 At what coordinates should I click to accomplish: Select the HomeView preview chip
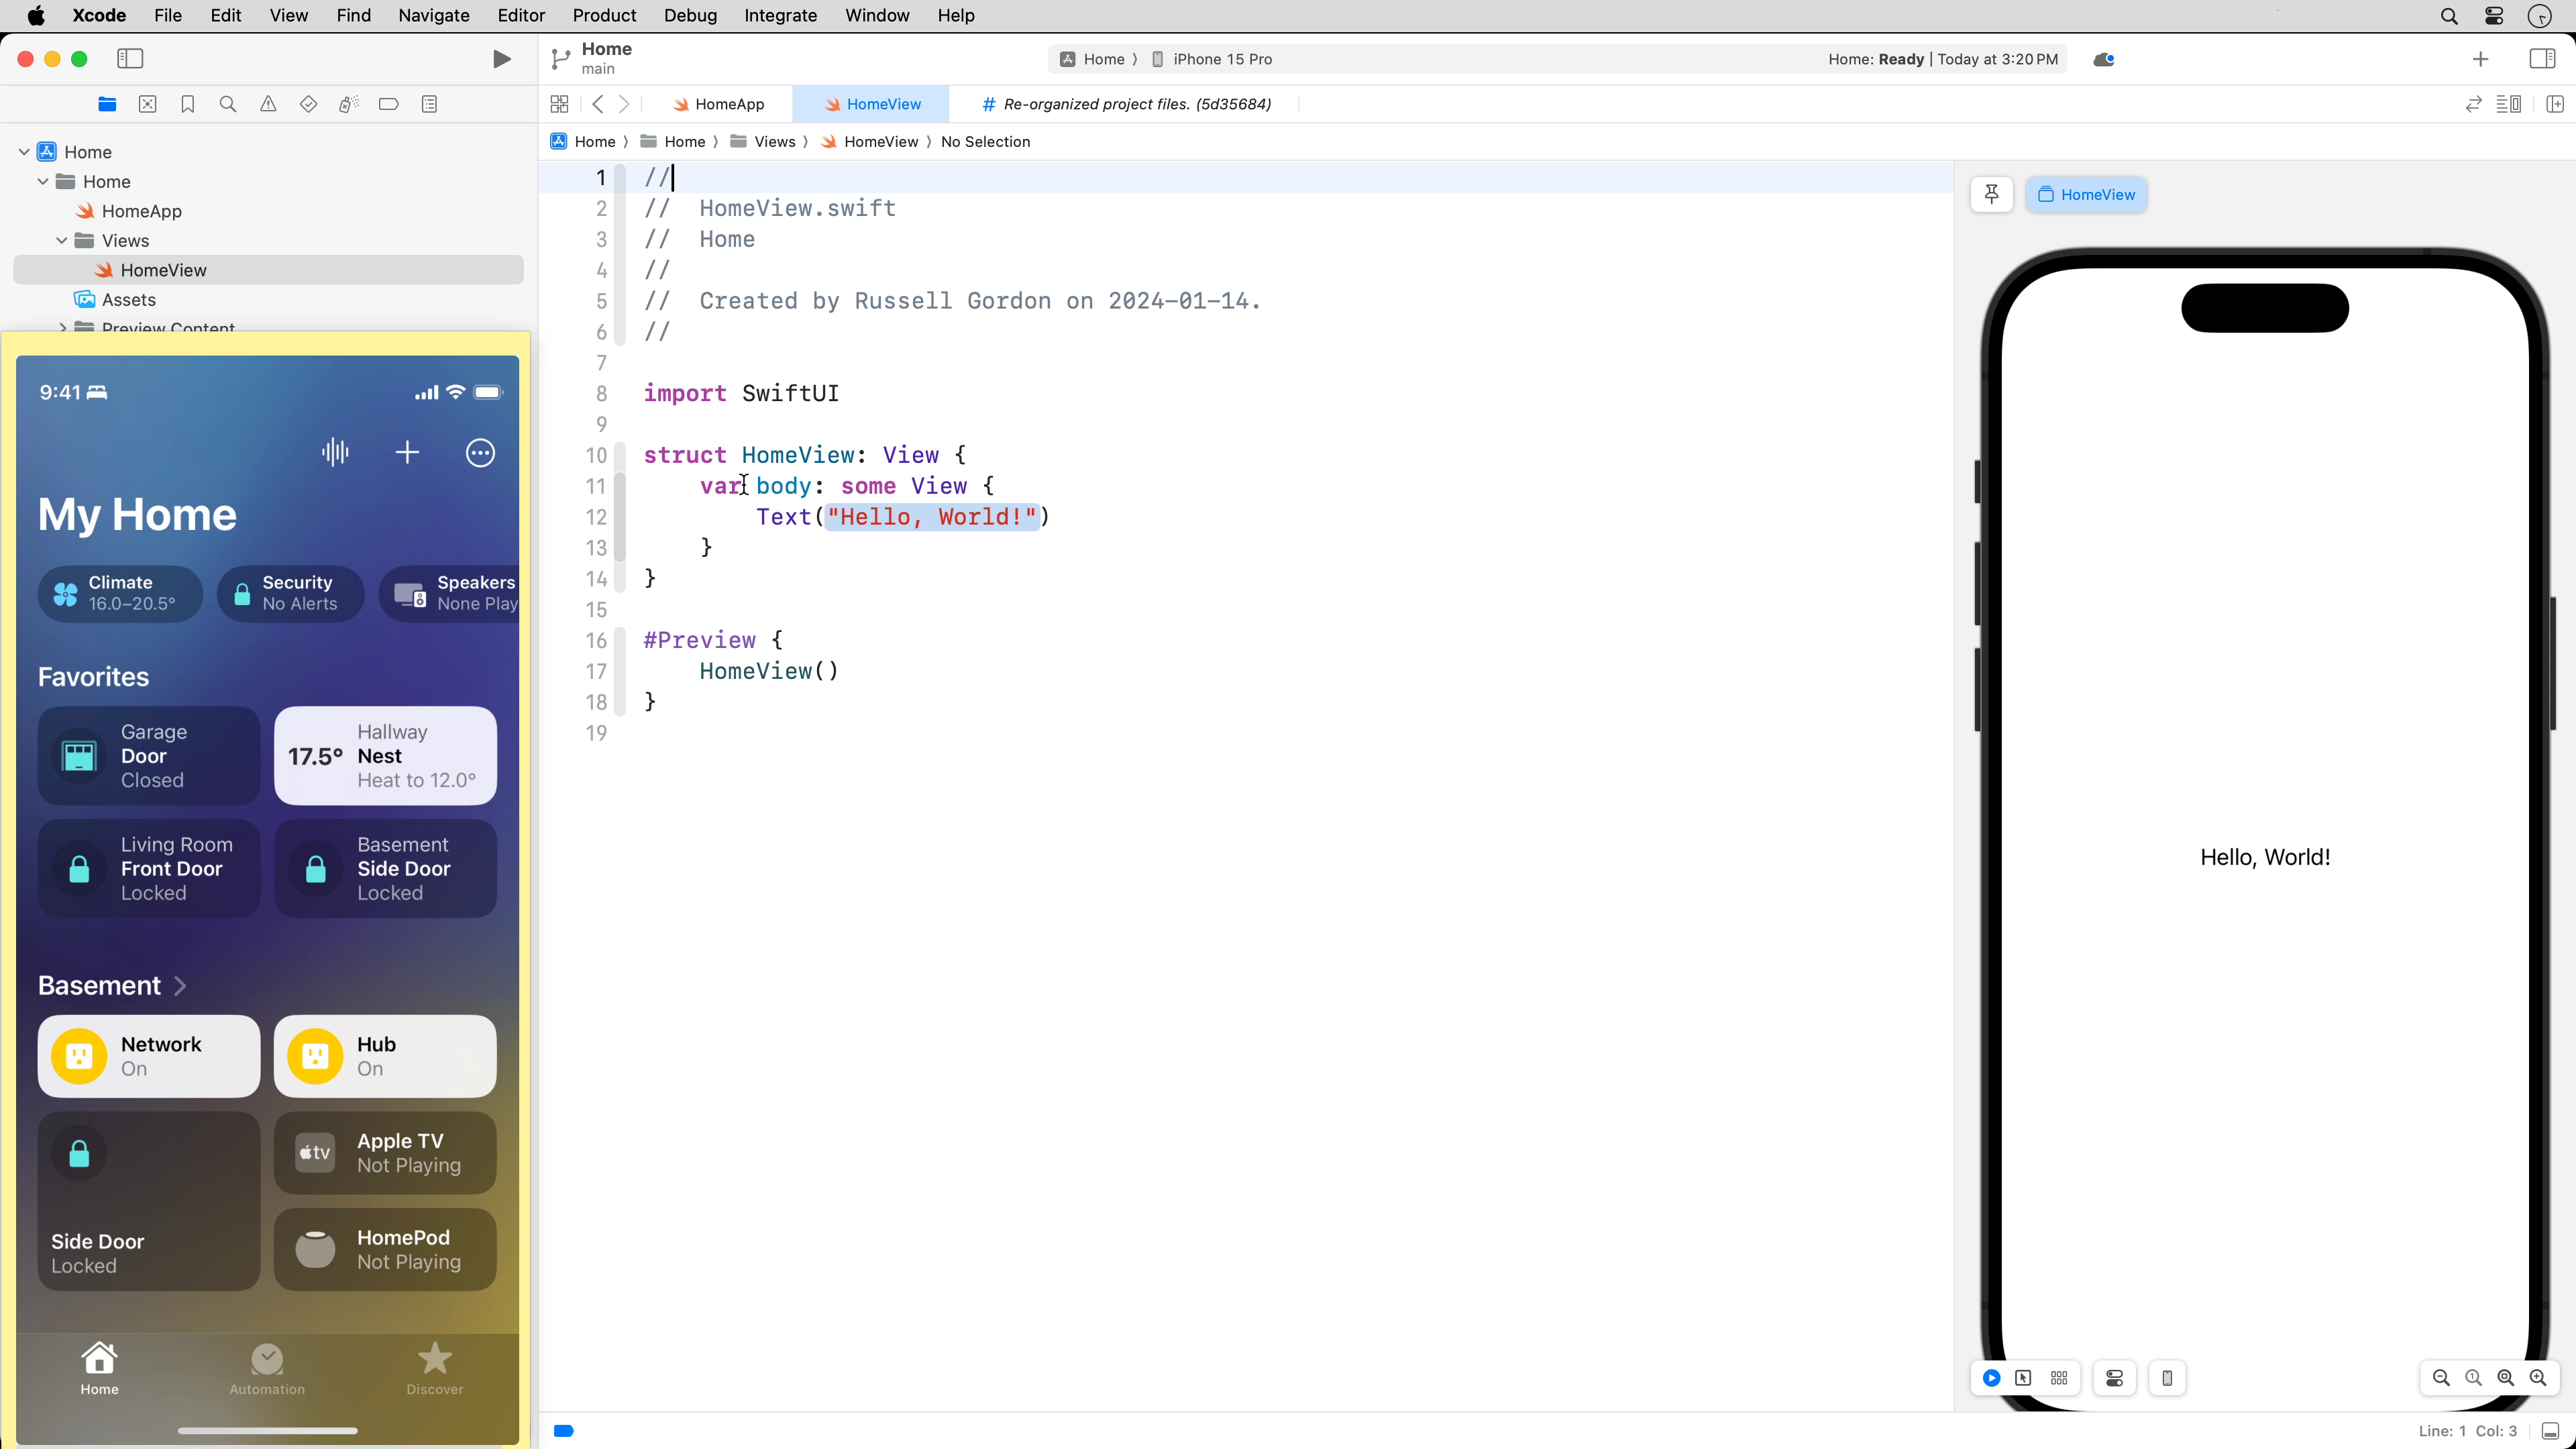[x=2086, y=194]
